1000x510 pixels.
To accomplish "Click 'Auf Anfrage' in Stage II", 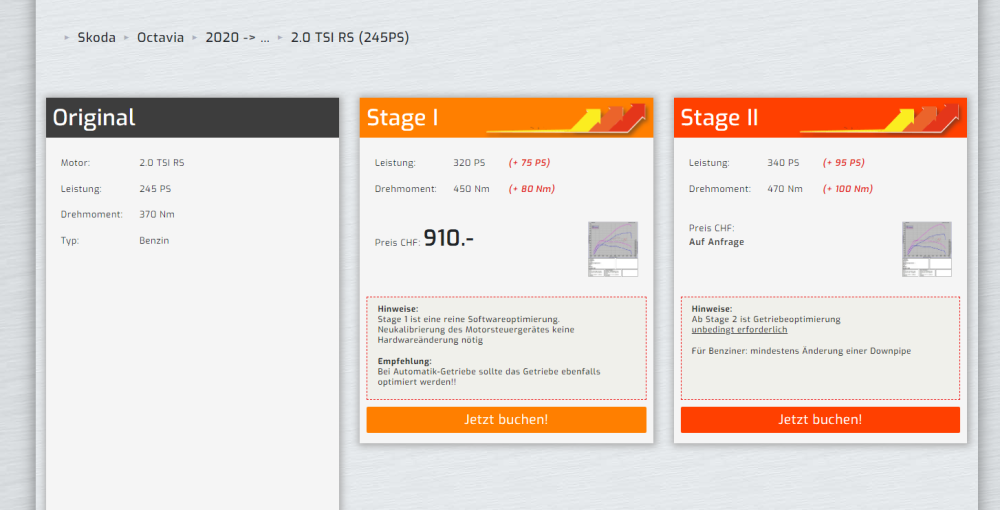I will pos(716,242).
